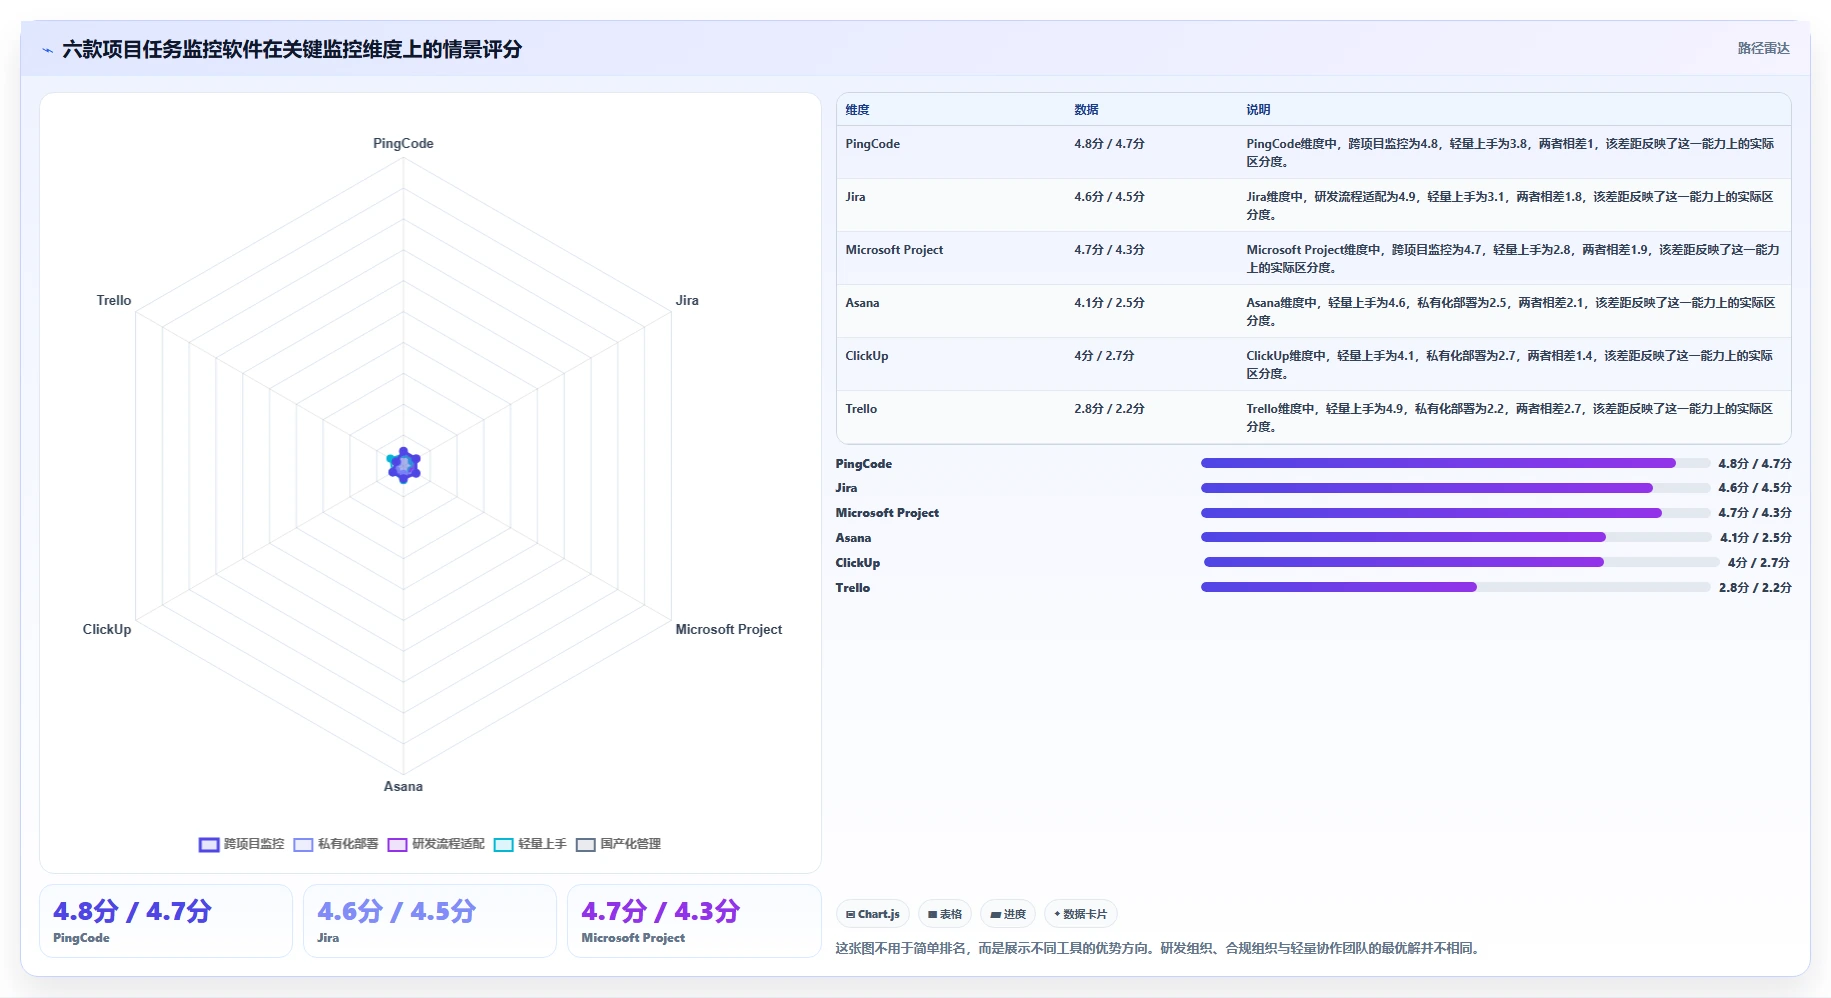Click the Jira axis label on the radar
This screenshot has width=1831, height=998.
(x=687, y=300)
